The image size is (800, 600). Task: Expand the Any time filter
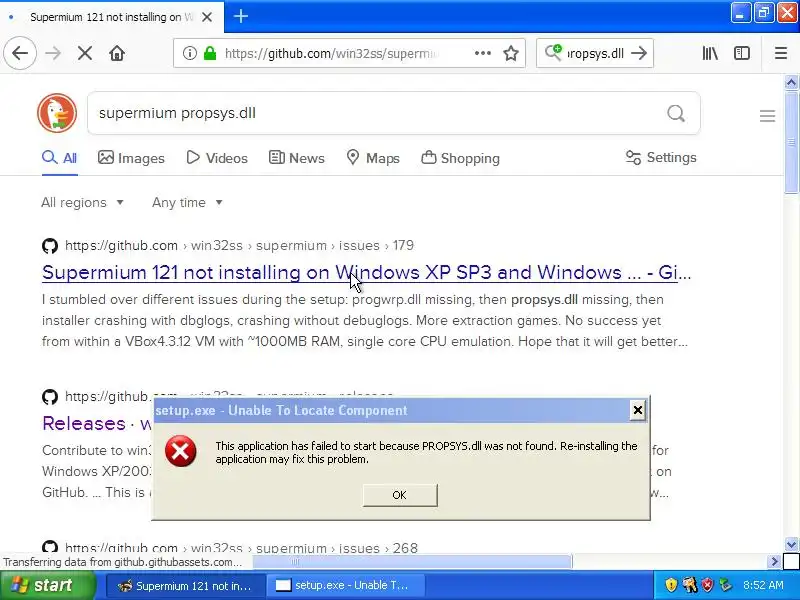[x=187, y=203]
